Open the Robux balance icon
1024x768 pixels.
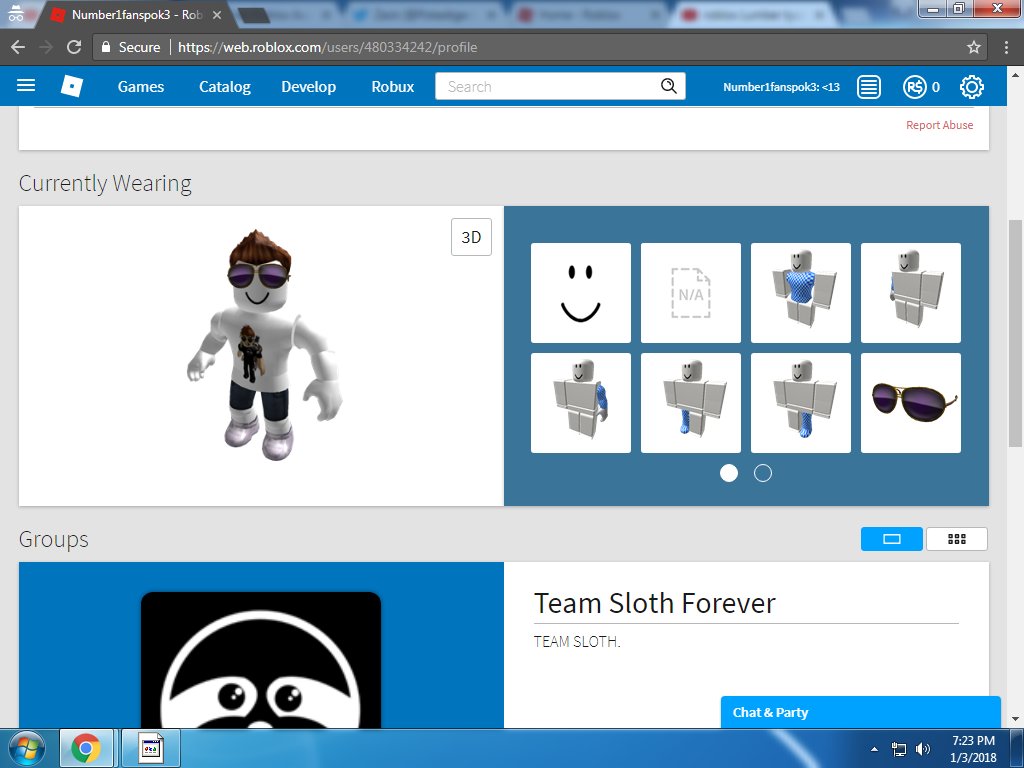914,87
